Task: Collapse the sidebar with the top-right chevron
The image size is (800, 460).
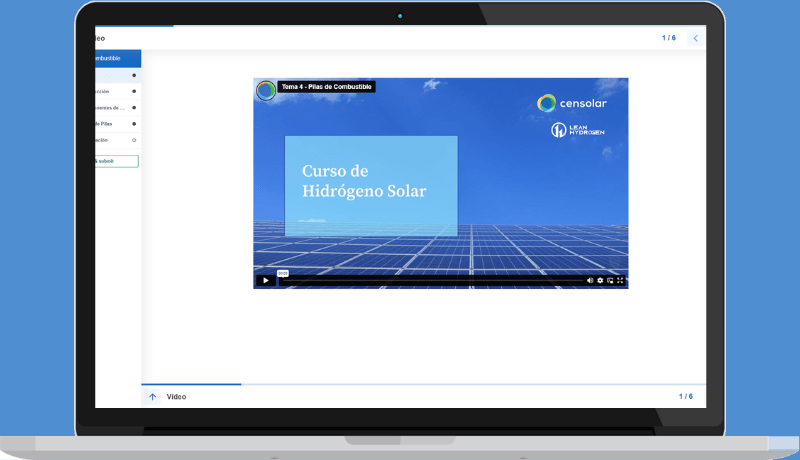Action: pyautogui.click(x=695, y=38)
